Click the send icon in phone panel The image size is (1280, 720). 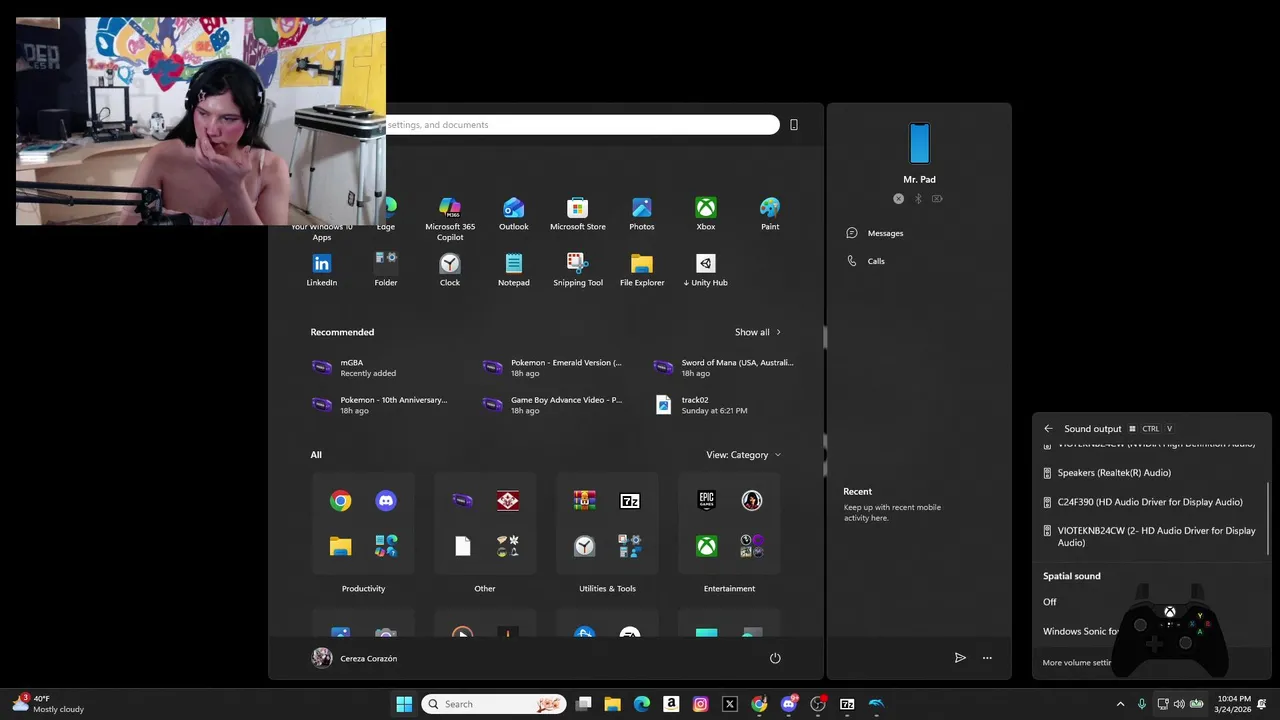point(960,658)
